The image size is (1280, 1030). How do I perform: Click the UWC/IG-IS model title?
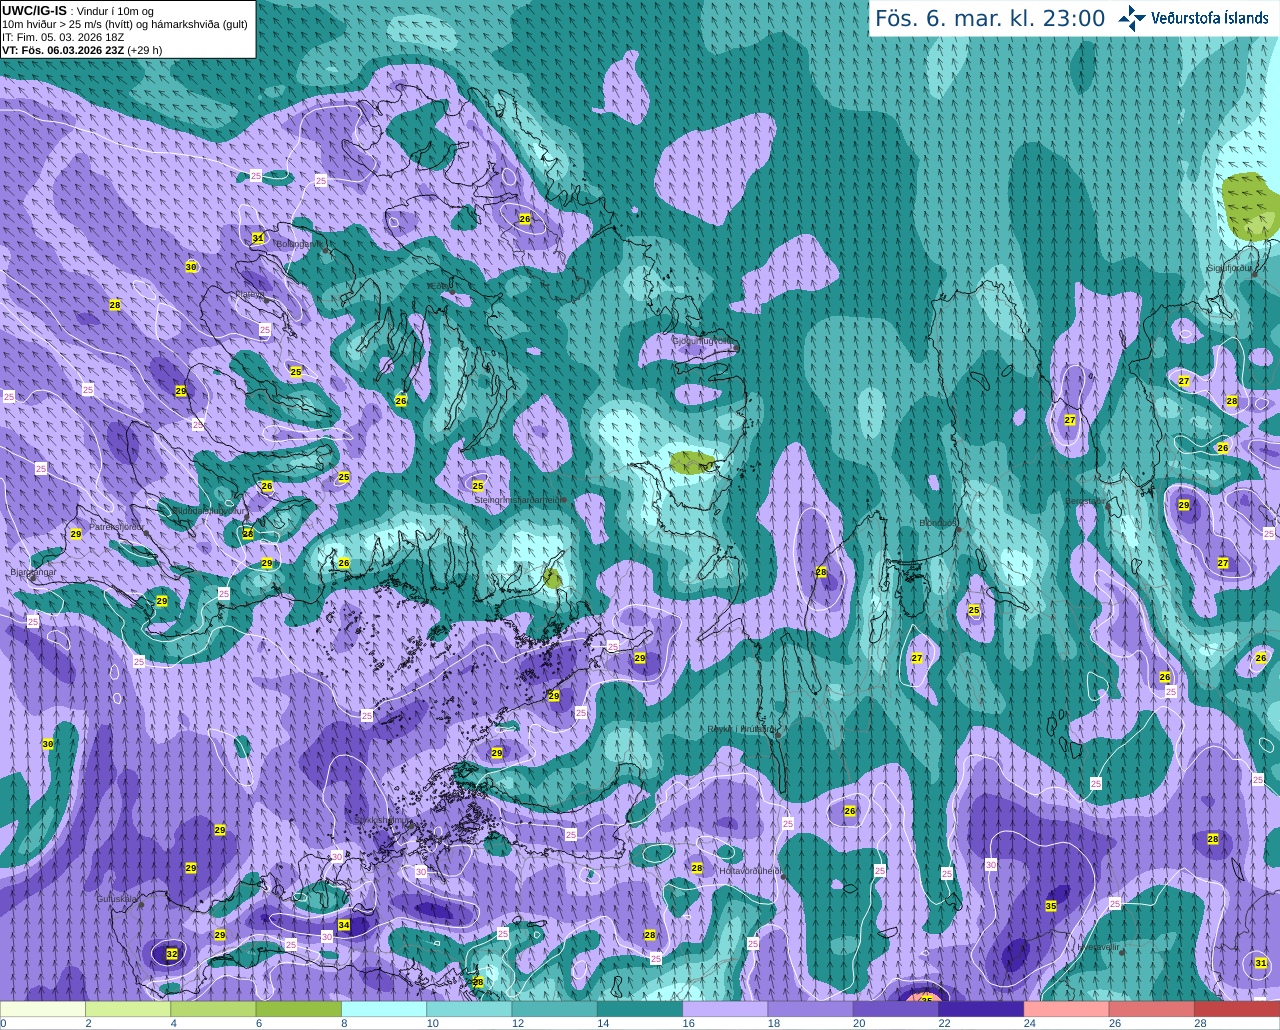tap(34, 11)
